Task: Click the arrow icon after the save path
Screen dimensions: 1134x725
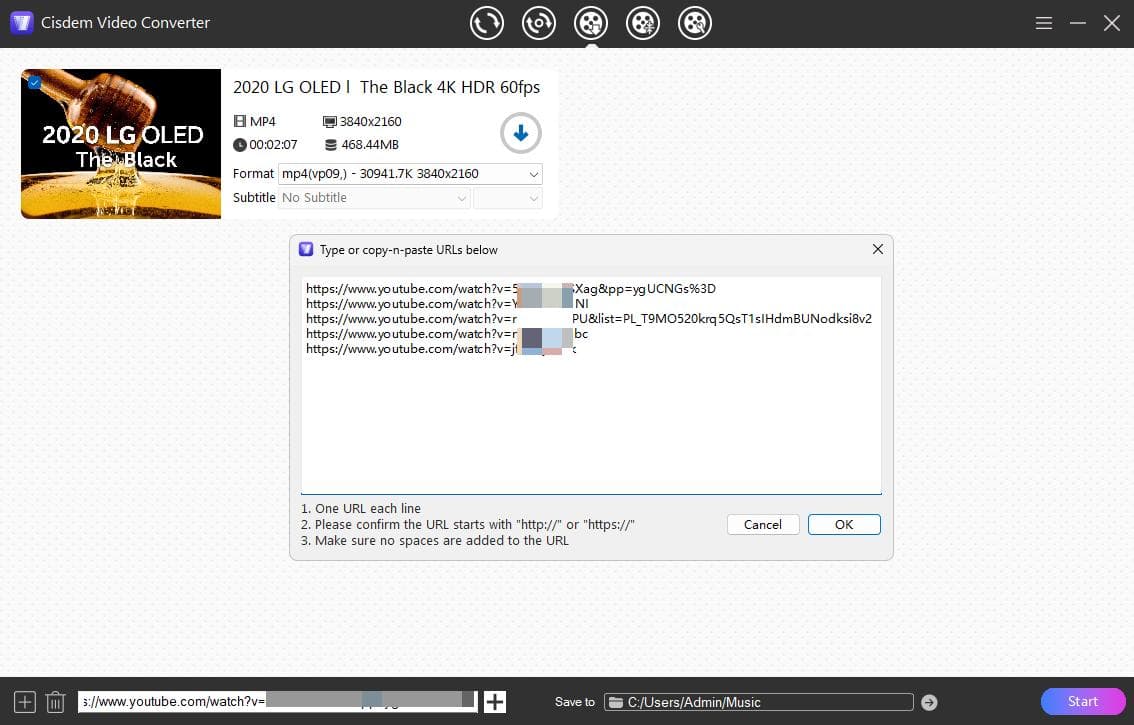Action: pos(929,702)
